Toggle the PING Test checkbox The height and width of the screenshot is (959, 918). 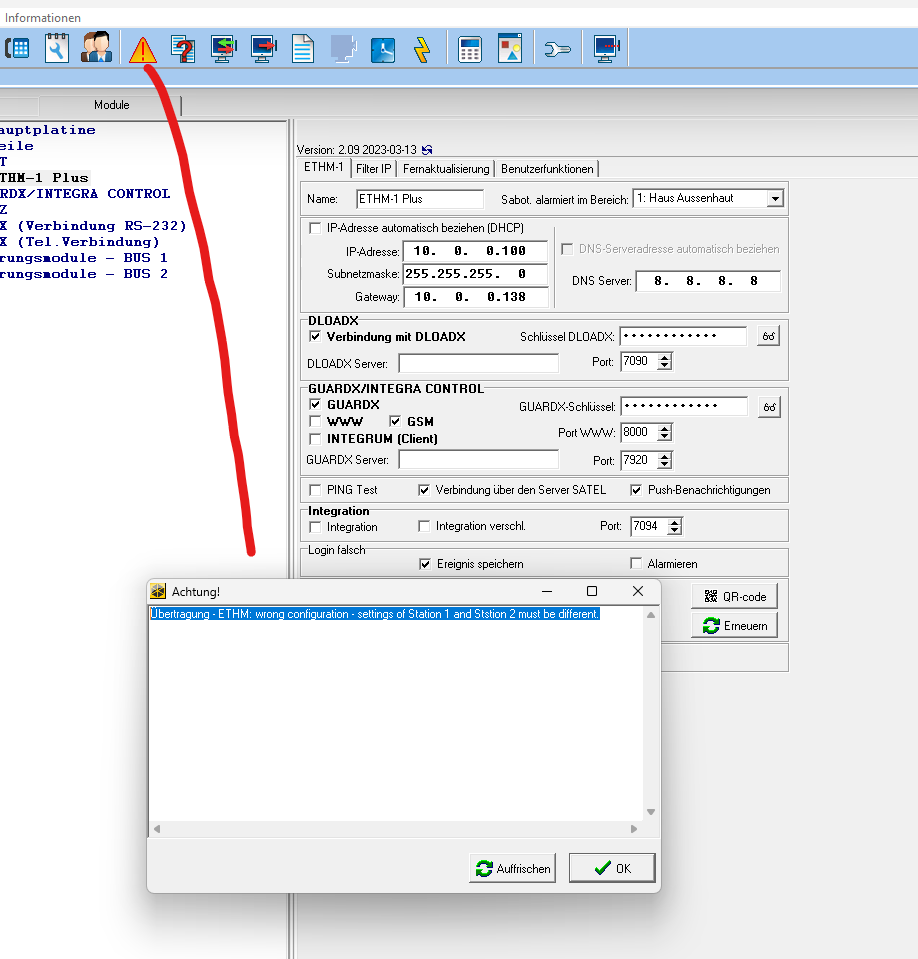pos(316,490)
